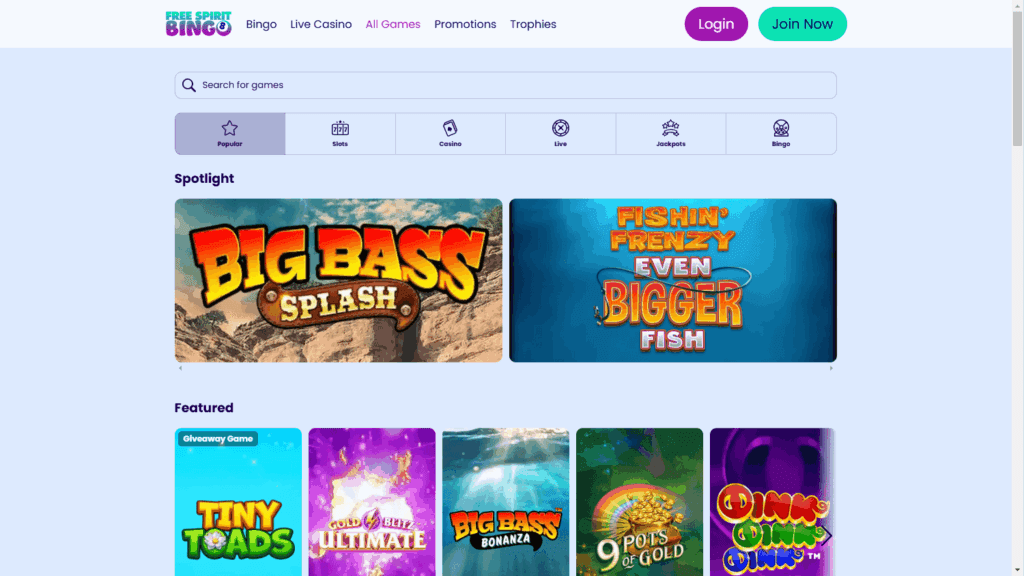This screenshot has height=576, width=1024.
Task: Select the Bingo ball category
Action: pos(781,134)
